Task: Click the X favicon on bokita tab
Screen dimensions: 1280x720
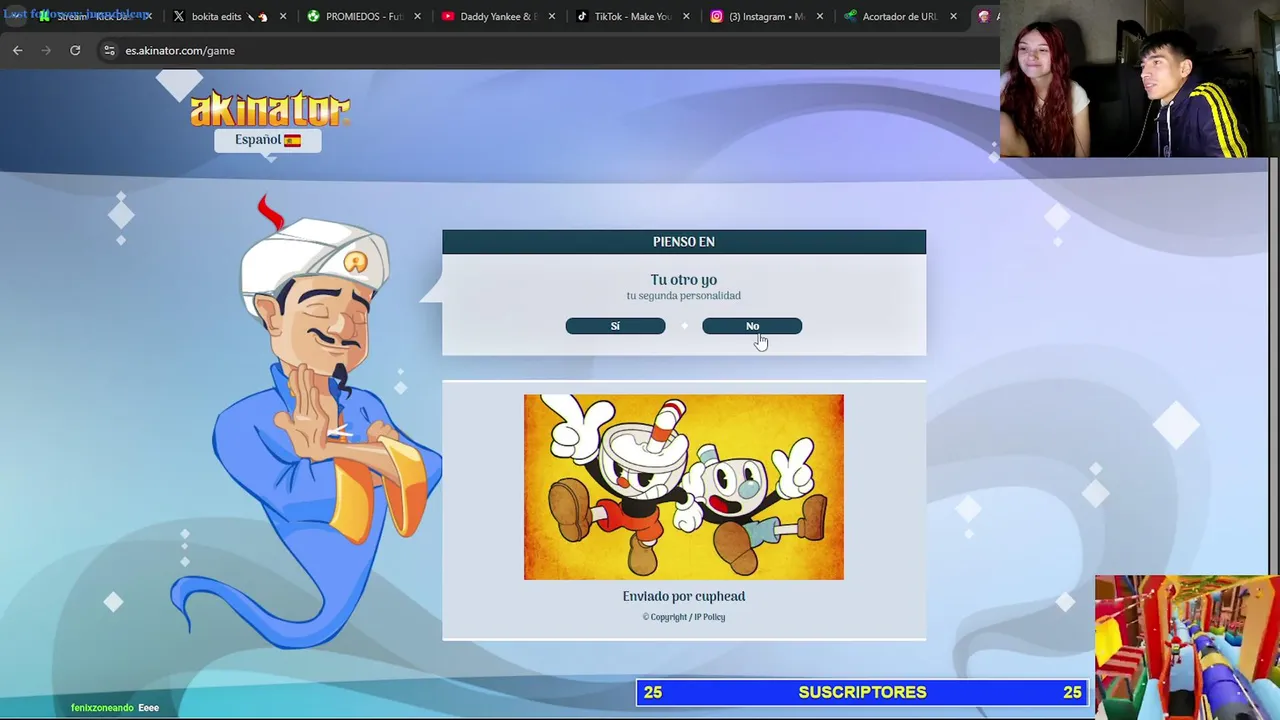Action: [x=179, y=16]
